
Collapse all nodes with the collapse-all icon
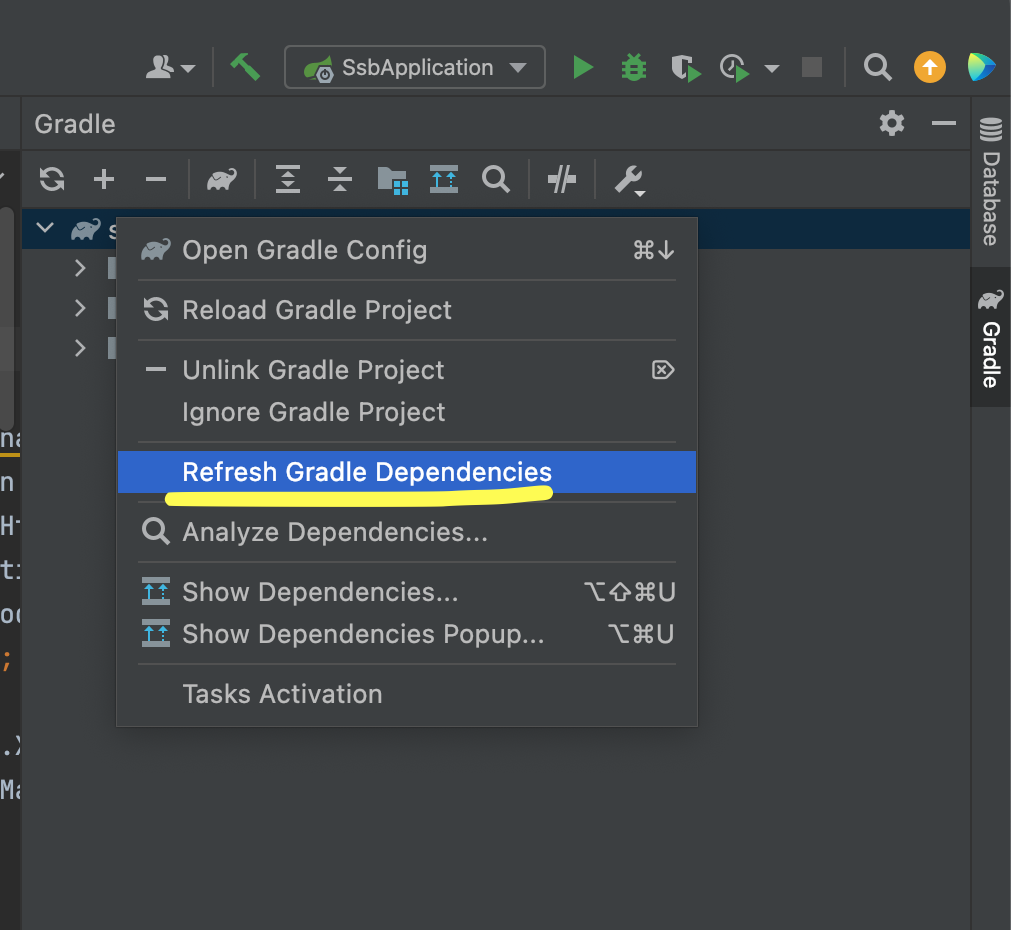click(x=339, y=179)
